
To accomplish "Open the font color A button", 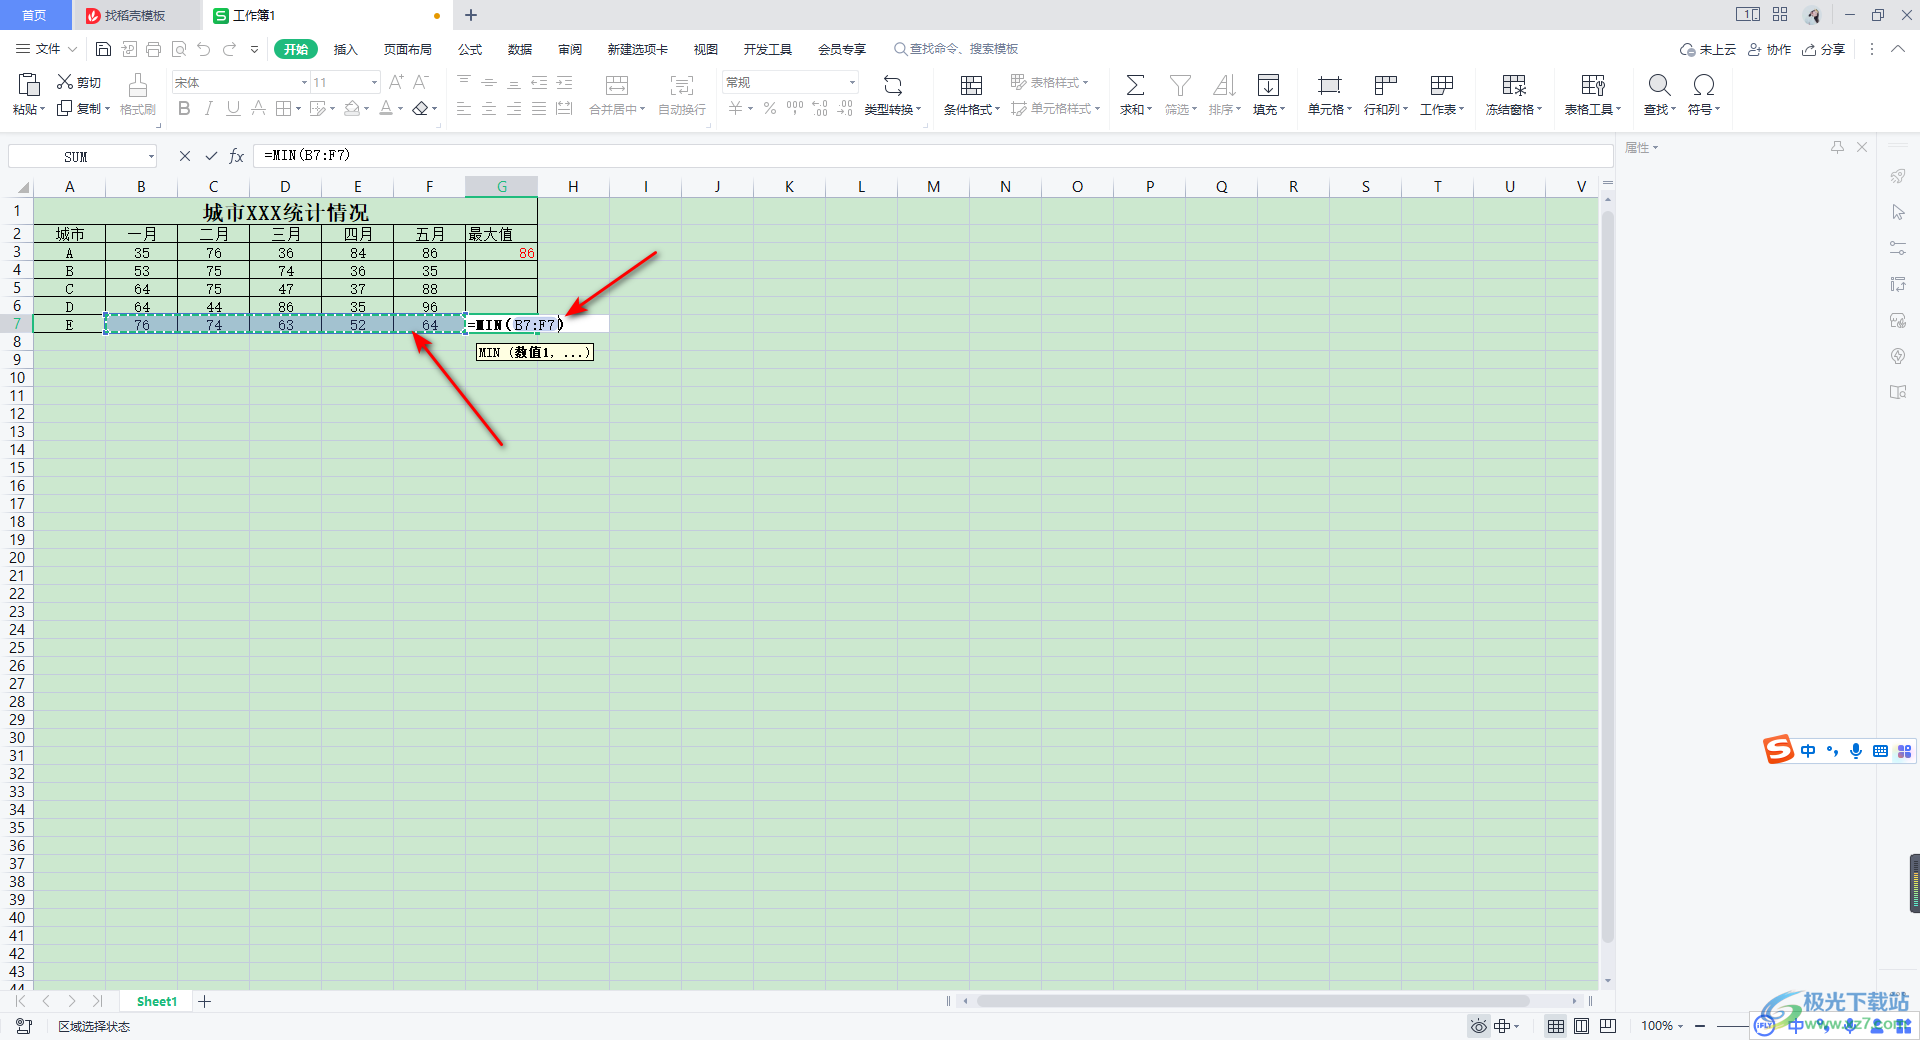I will click(x=386, y=108).
